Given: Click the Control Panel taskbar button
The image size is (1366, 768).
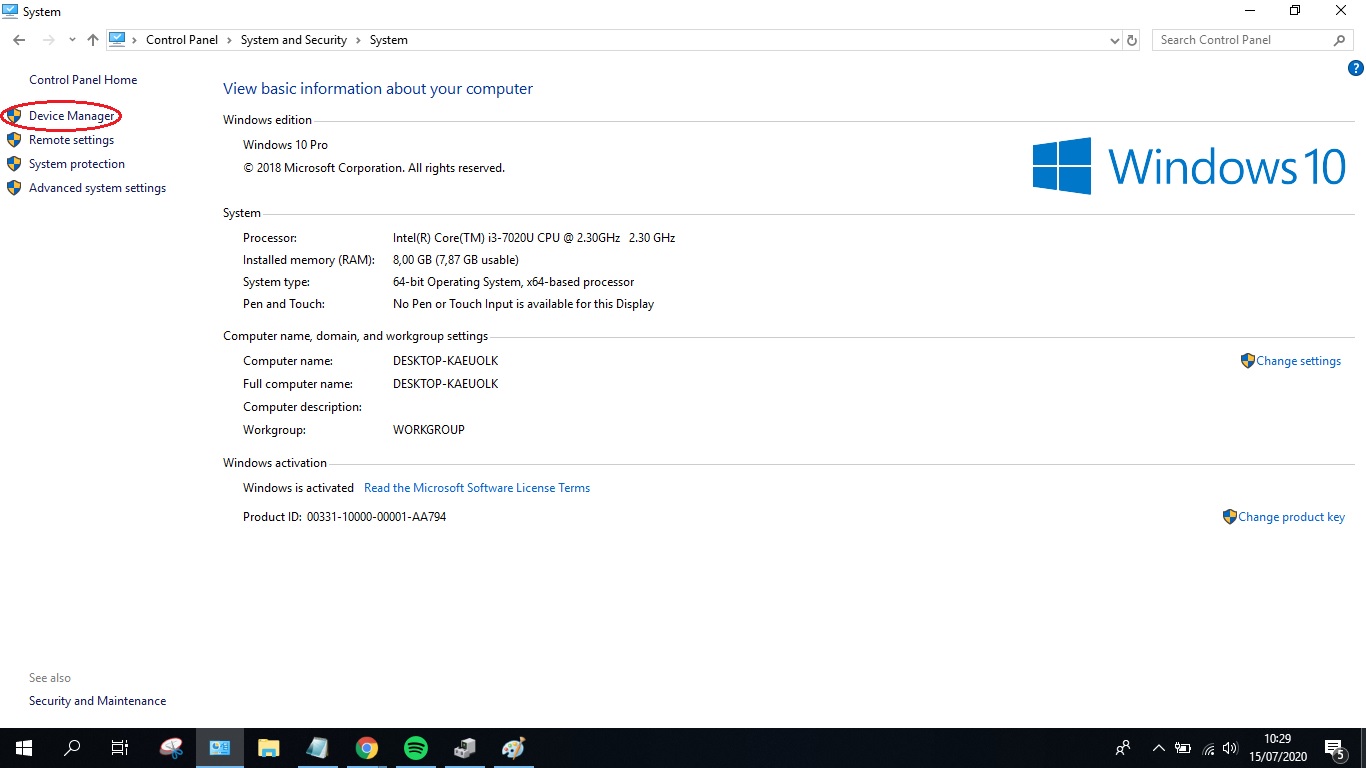Looking at the screenshot, I should pyautogui.click(x=220, y=748).
